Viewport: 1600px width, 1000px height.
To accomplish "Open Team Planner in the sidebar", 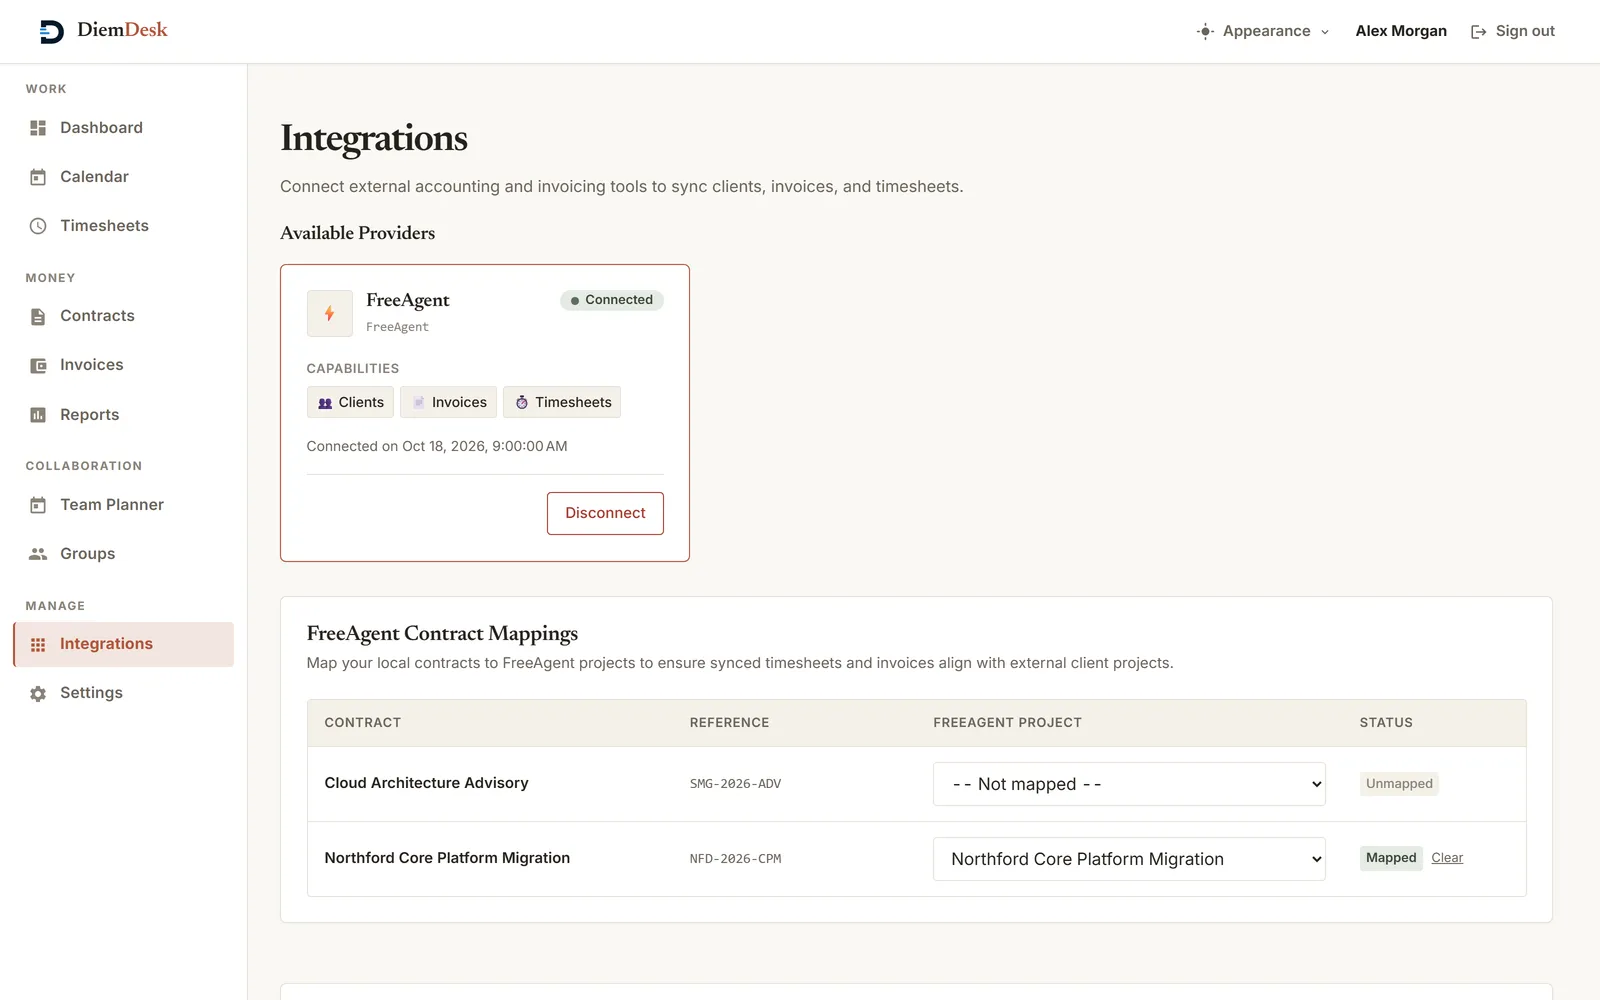I will (x=124, y=505).
